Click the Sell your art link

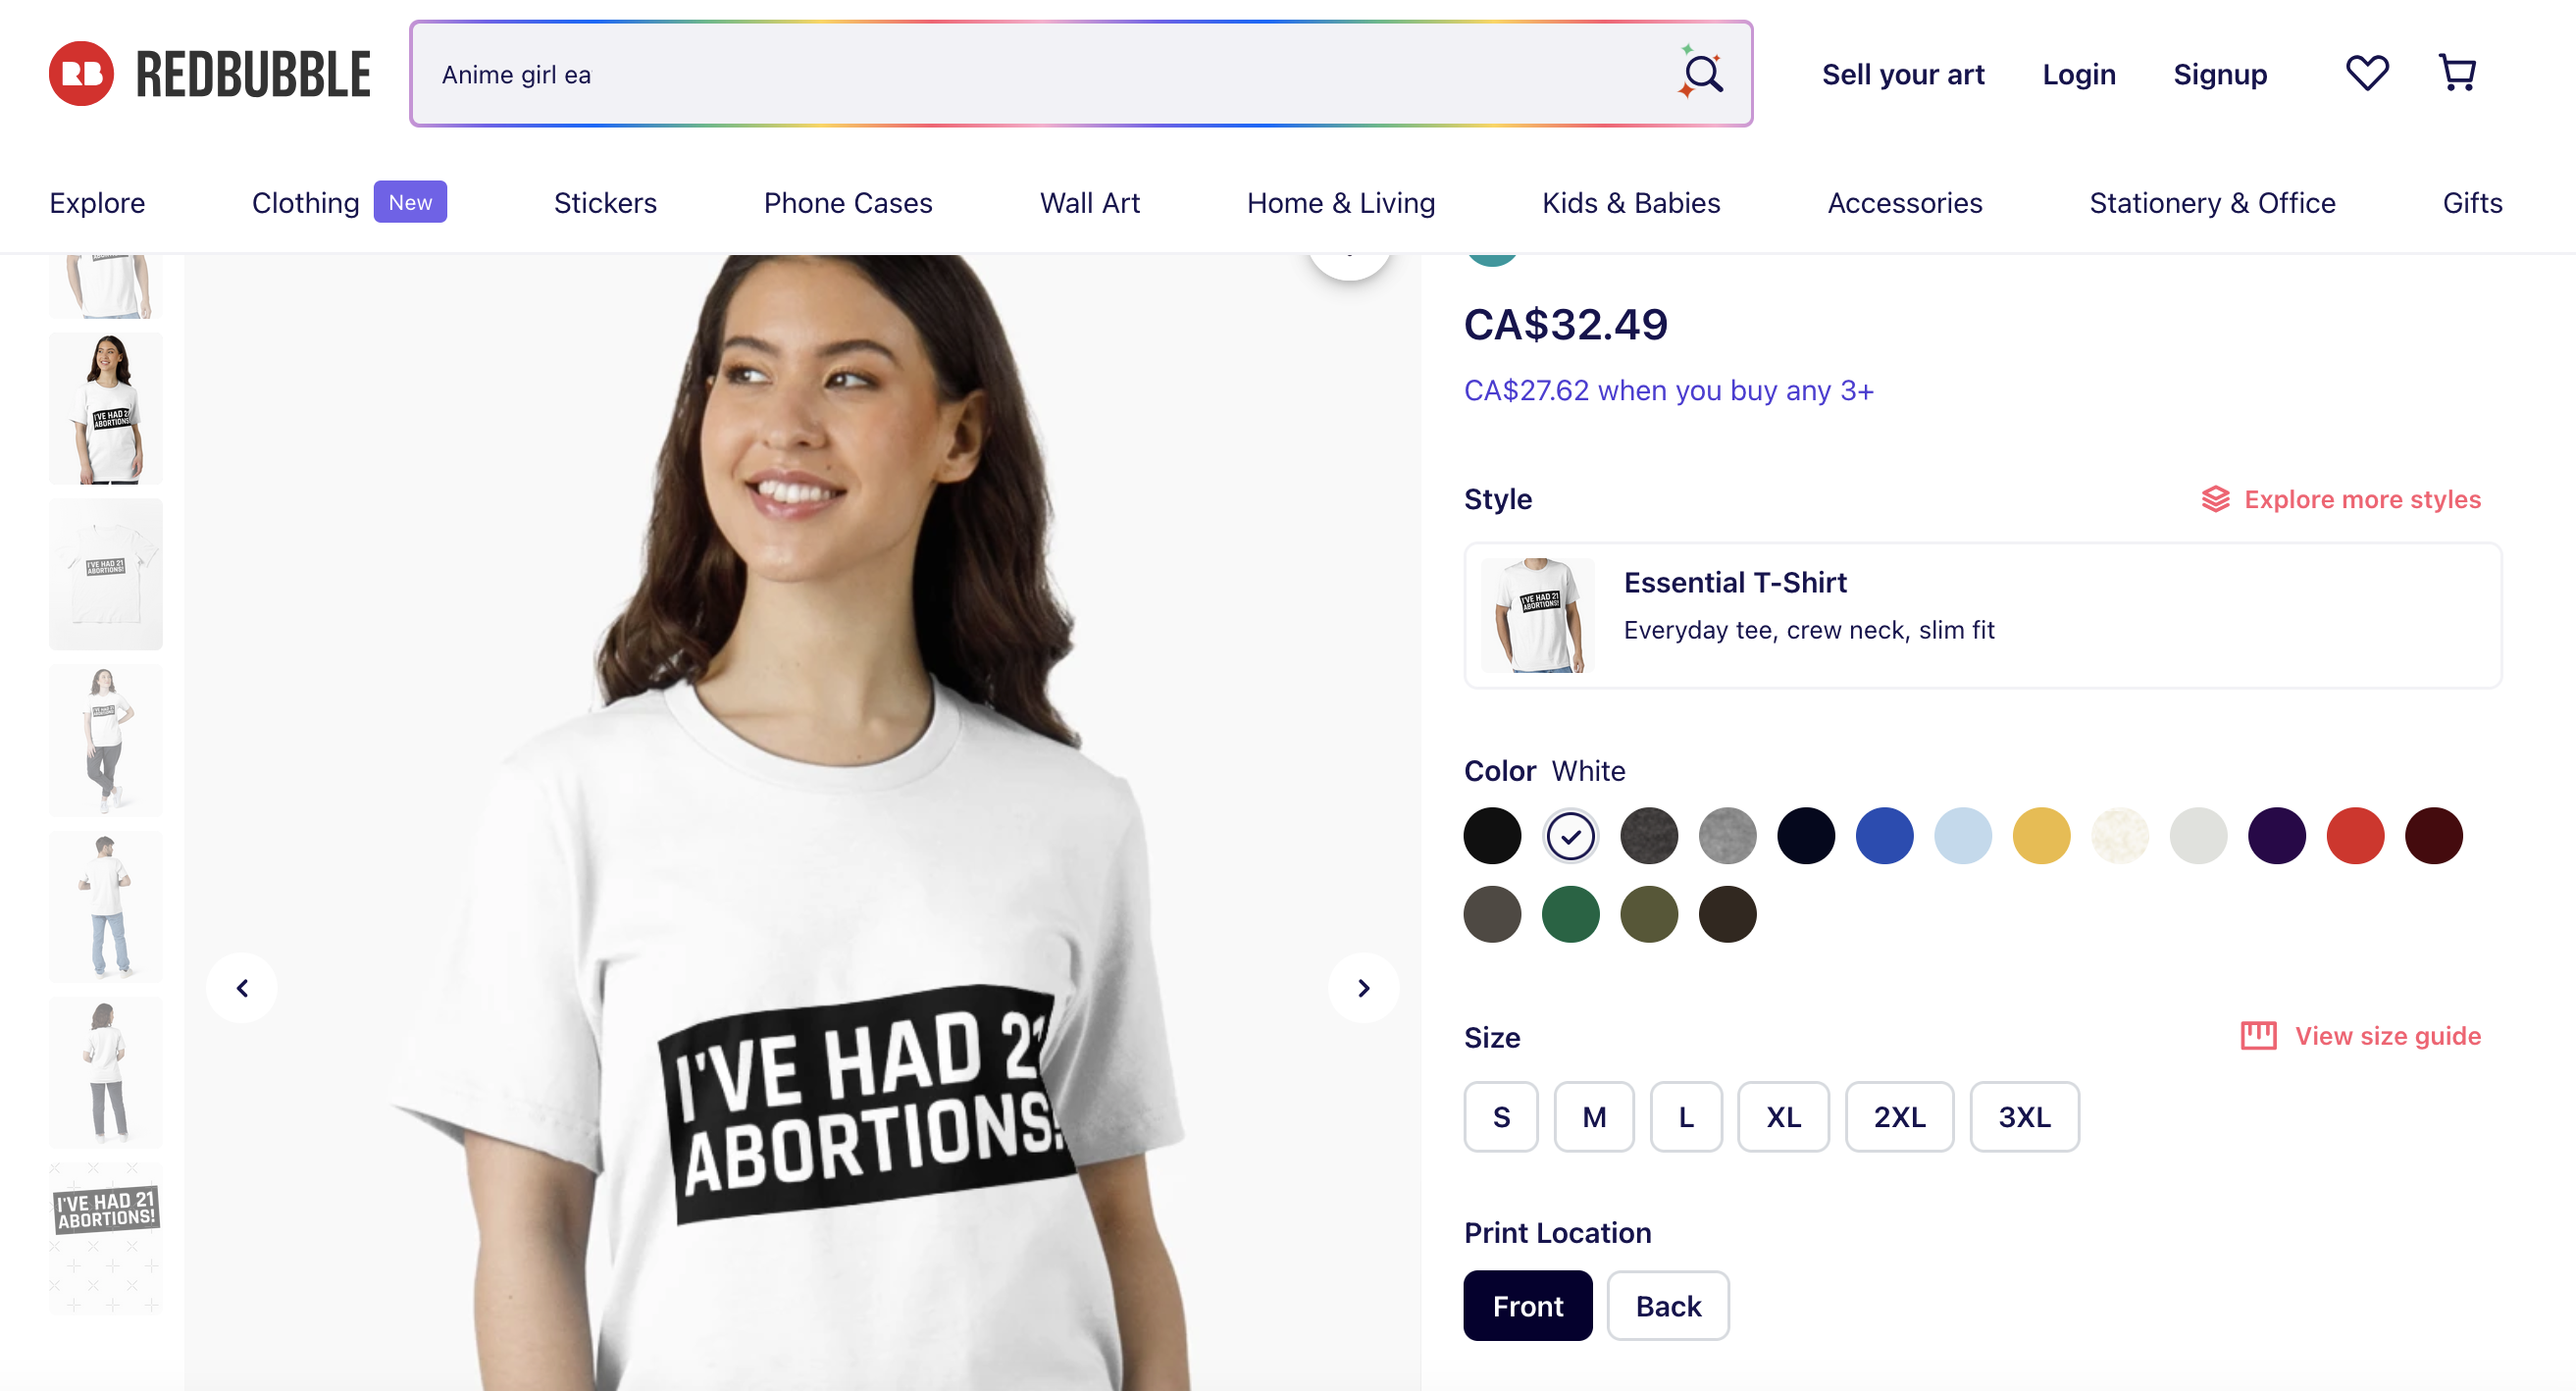(x=1902, y=74)
